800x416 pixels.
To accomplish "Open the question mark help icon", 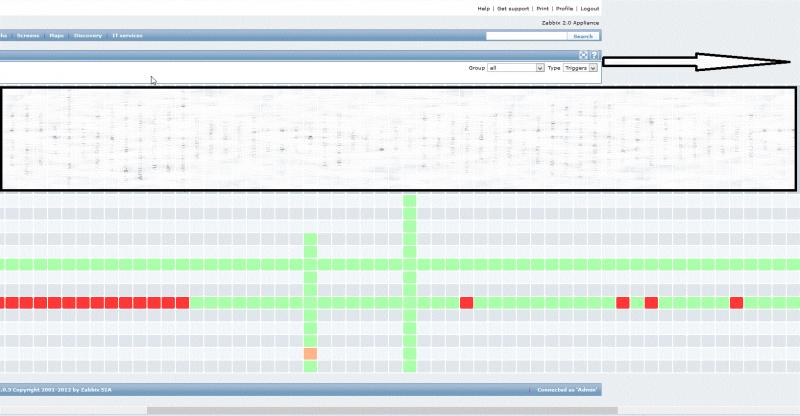I will [594, 55].
